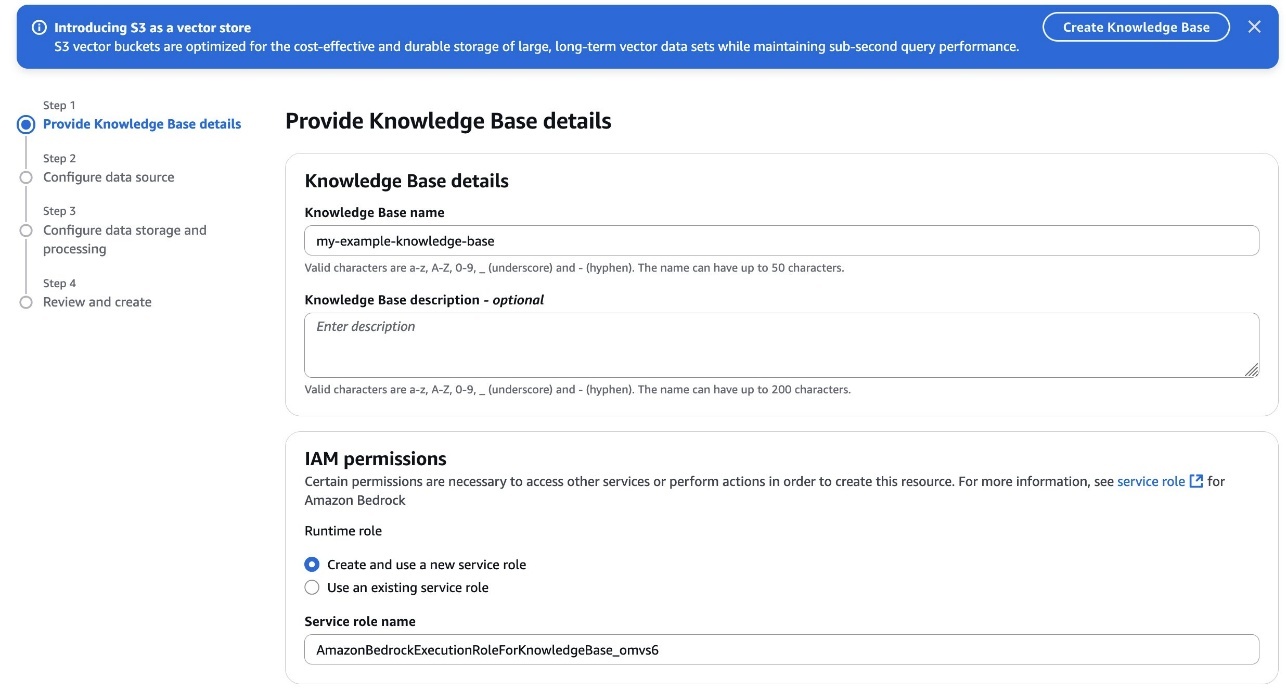Image resolution: width=1287 pixels, height=691 pixels.
Task: Click the Introducing S3 as a vector store heading
Action: 152,28
